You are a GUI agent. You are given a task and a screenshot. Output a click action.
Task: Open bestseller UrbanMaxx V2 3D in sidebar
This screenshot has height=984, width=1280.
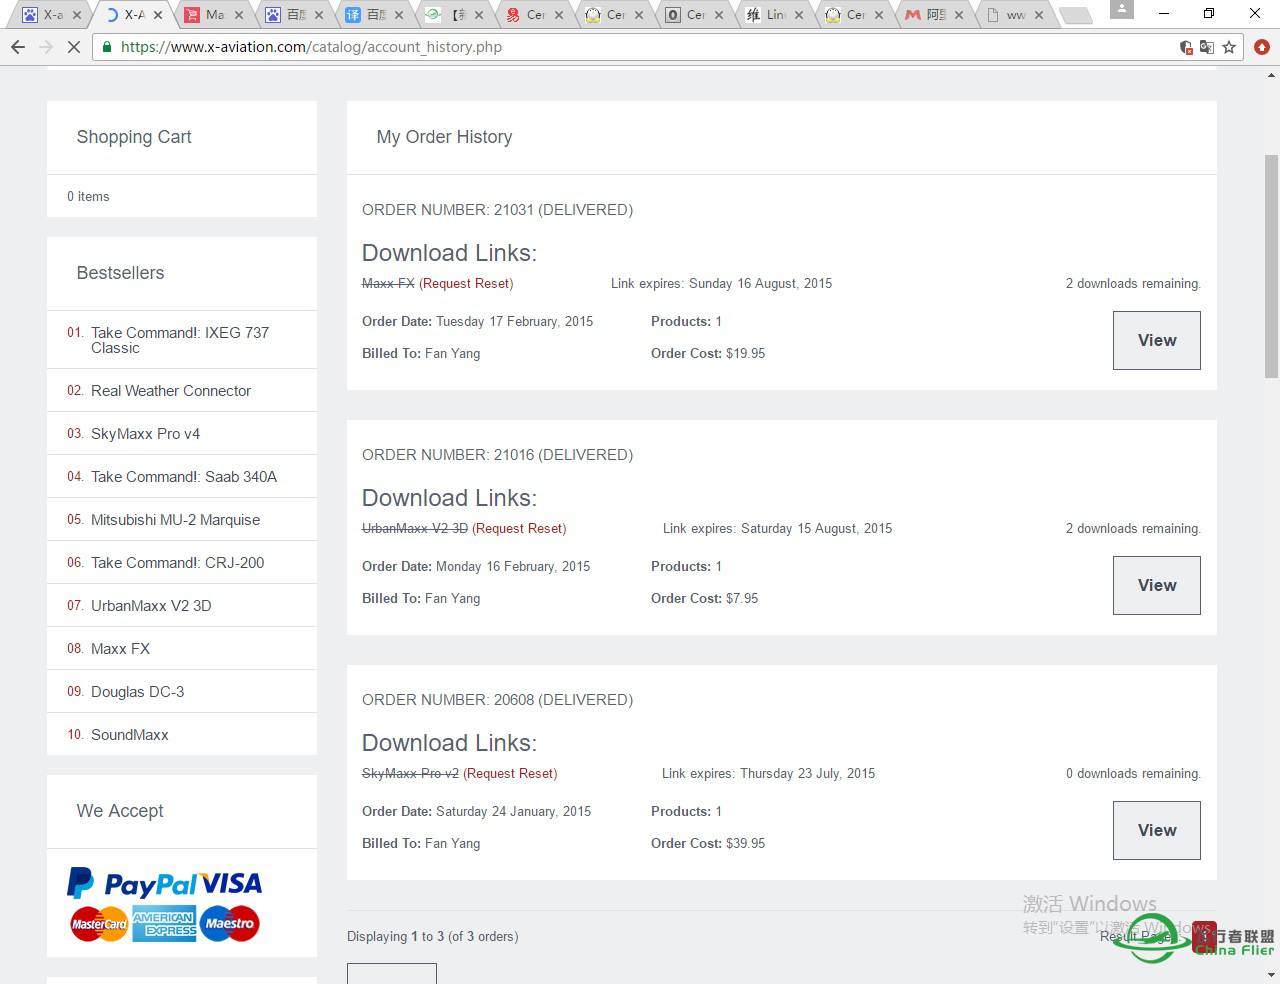(x=151, y=606)
